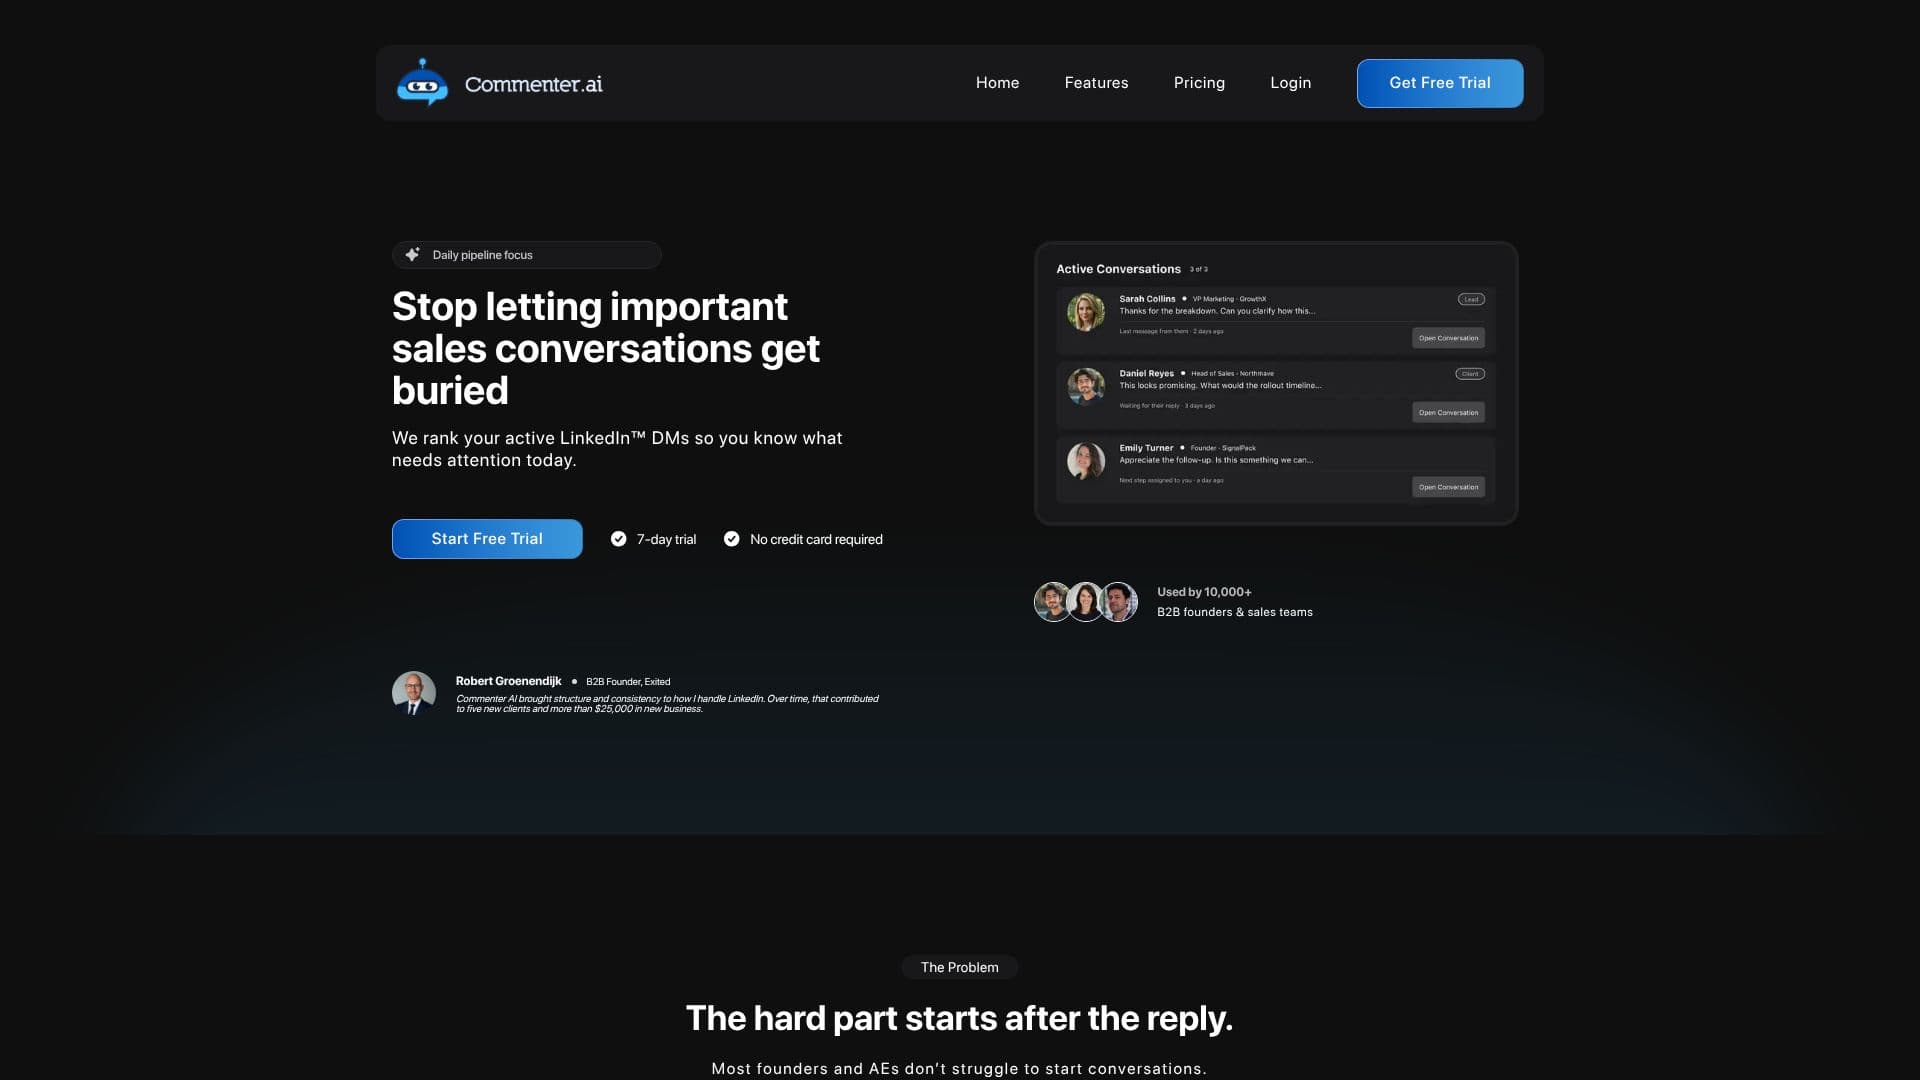Click the name Daniel Reyes
1920x1080 pixels.
(x=1146, y=373)
